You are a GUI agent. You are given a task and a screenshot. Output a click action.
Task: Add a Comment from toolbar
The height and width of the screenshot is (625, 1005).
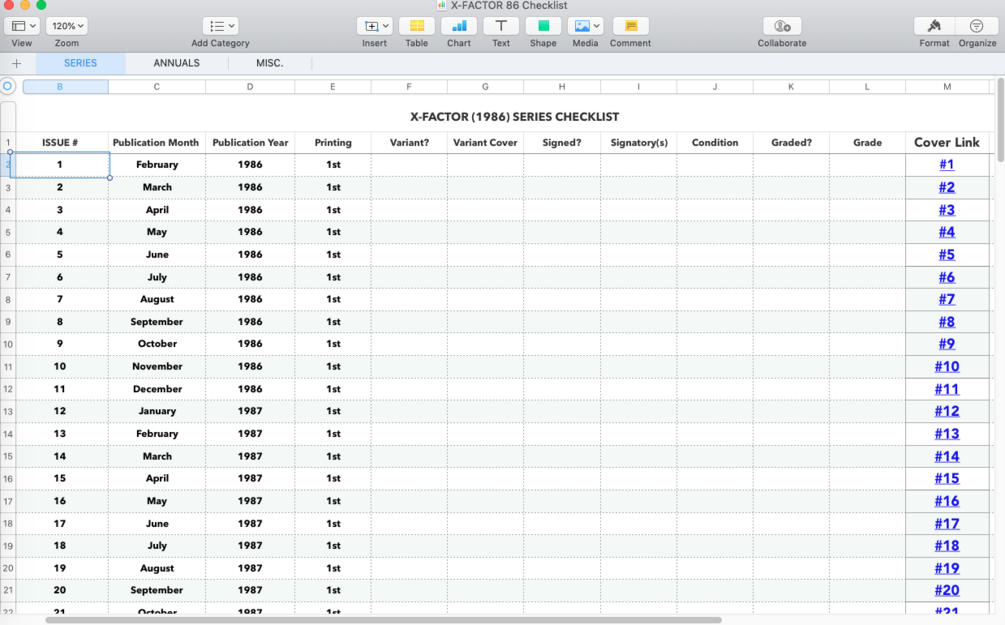631,26
